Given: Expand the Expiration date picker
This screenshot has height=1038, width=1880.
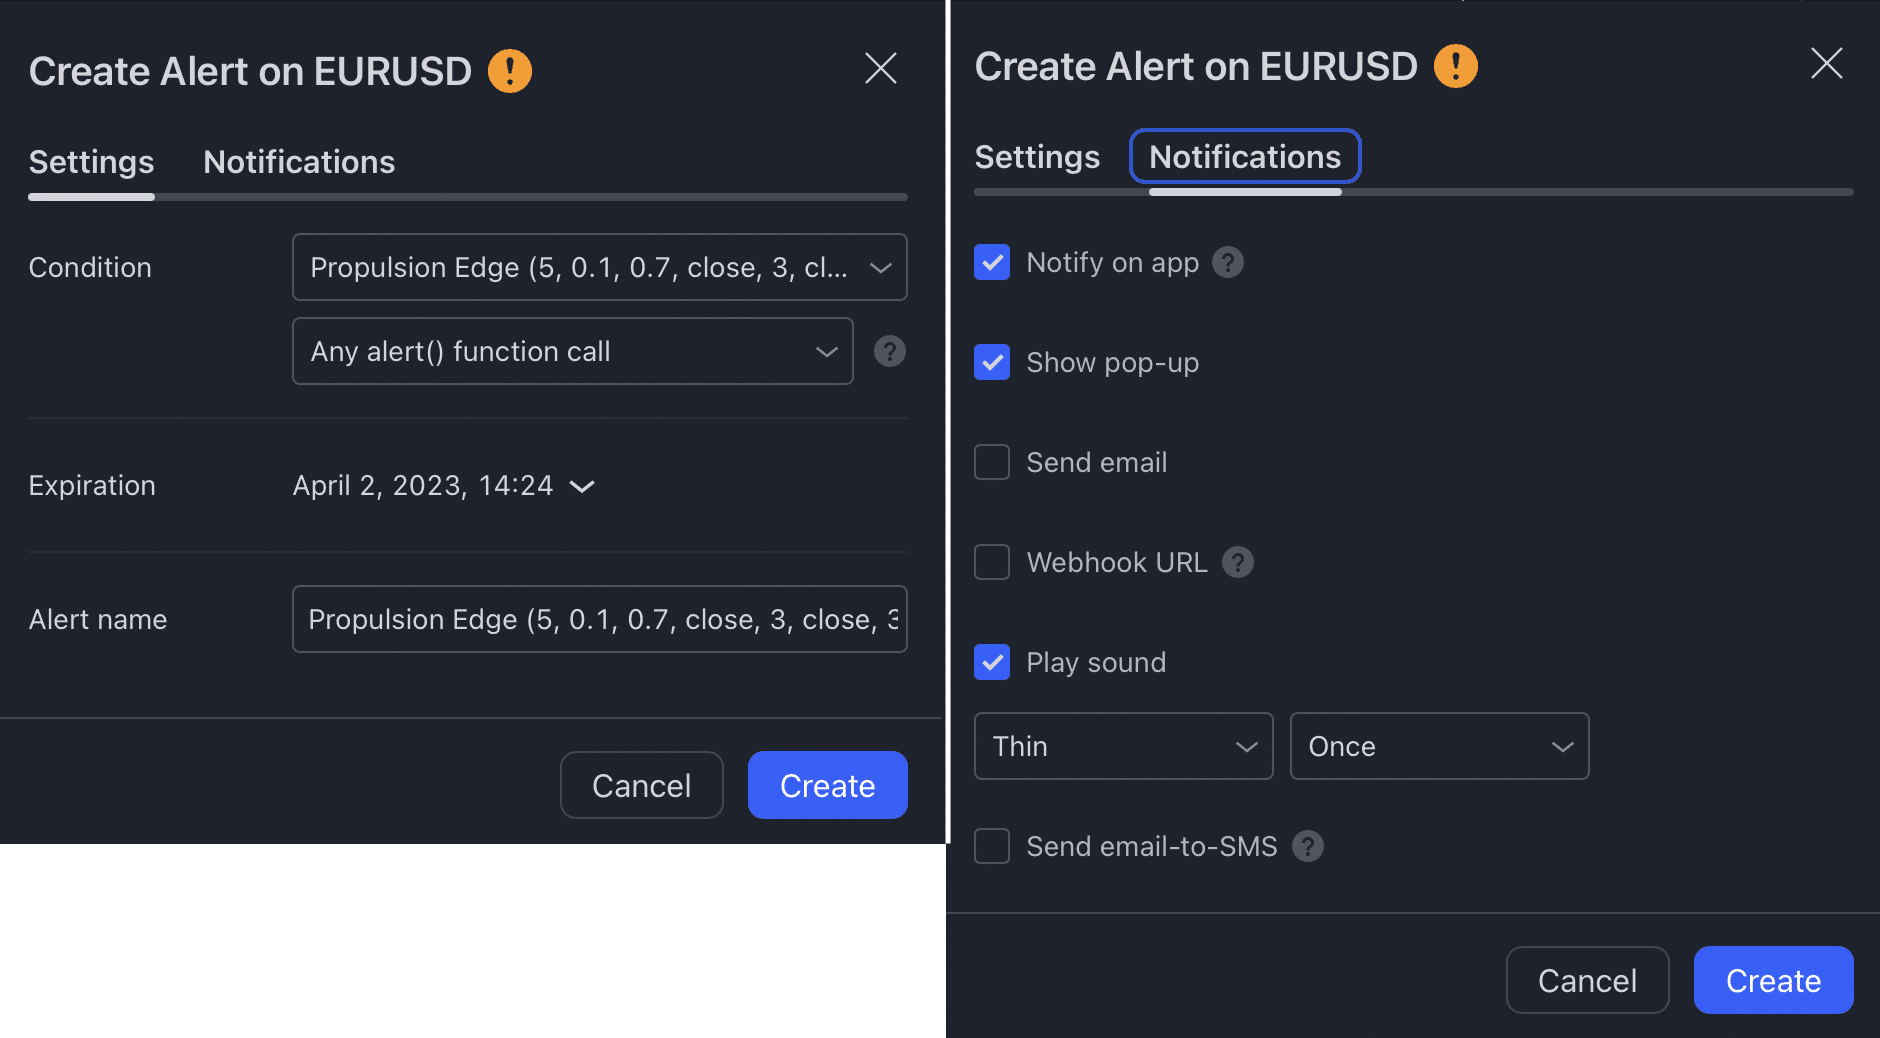Looking at the screenshot, I should coord(444,486).
